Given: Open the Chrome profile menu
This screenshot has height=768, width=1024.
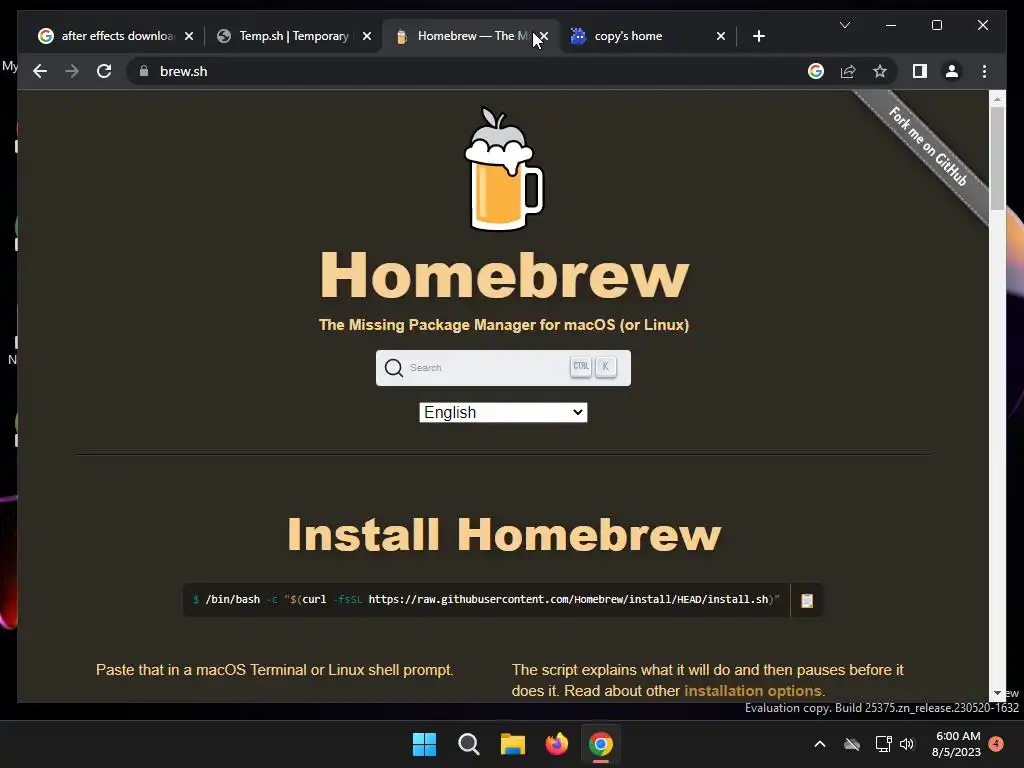Looking at the screenshot, I should click(x=952, y=71).
